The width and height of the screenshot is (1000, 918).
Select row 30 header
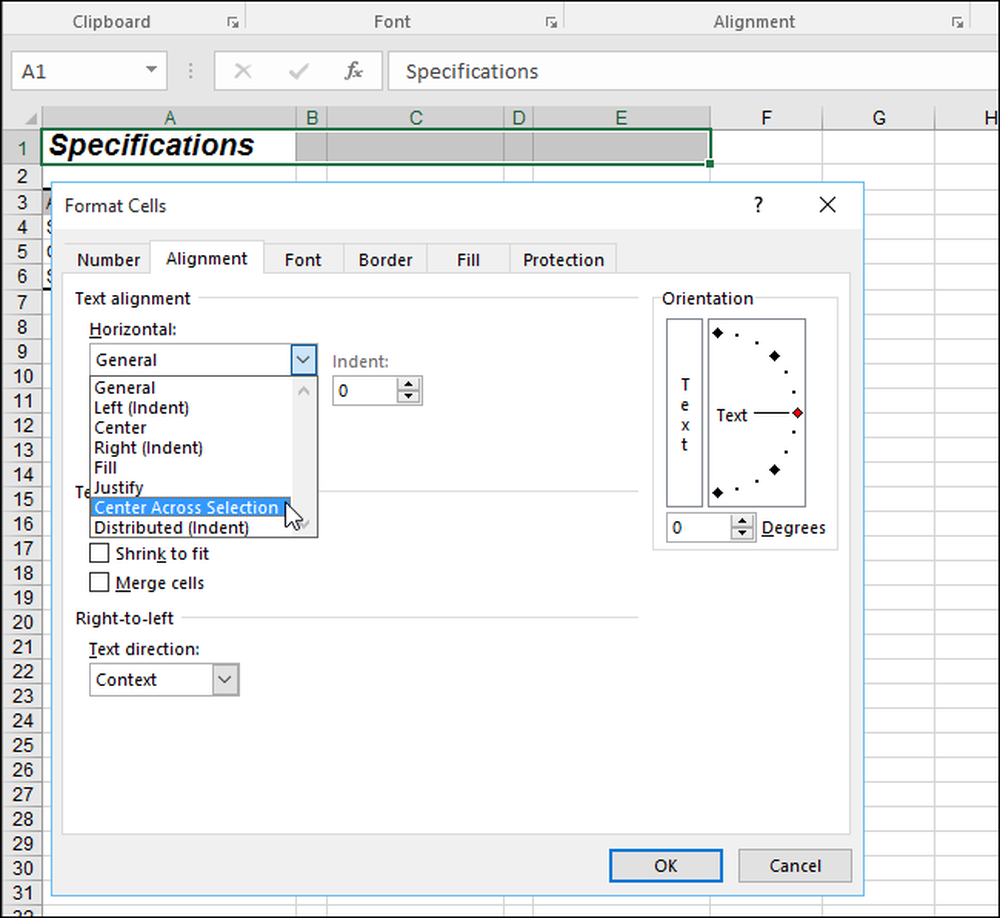tap(23, 868)
